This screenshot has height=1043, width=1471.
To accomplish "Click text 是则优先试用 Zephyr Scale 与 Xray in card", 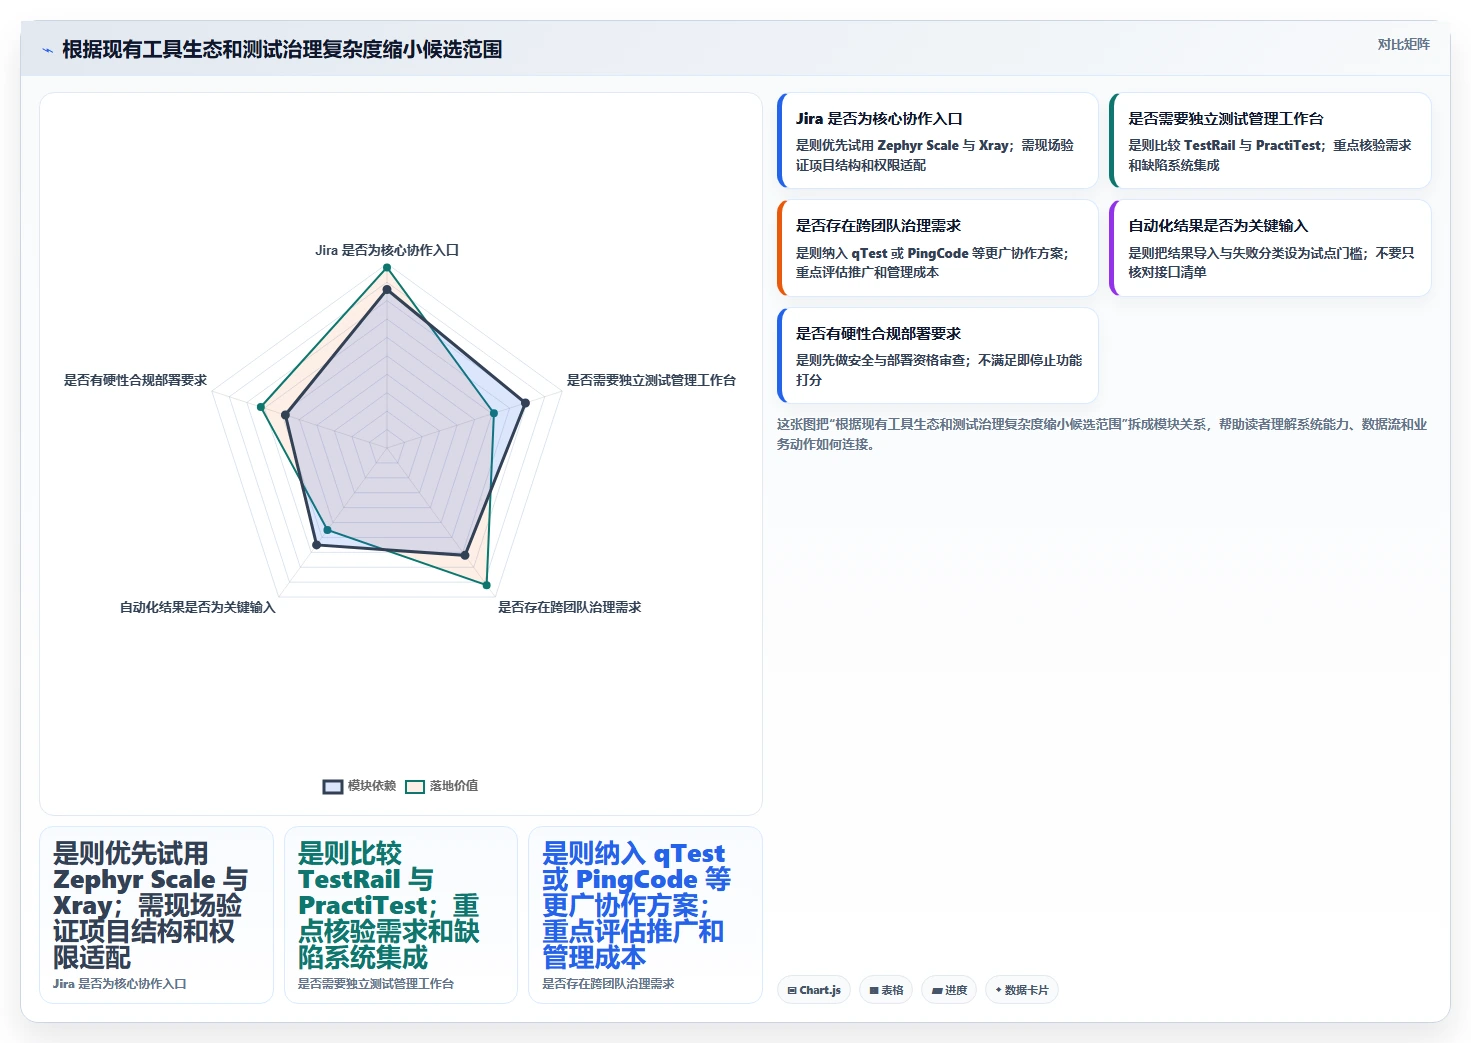I will [x=903, y=145].
